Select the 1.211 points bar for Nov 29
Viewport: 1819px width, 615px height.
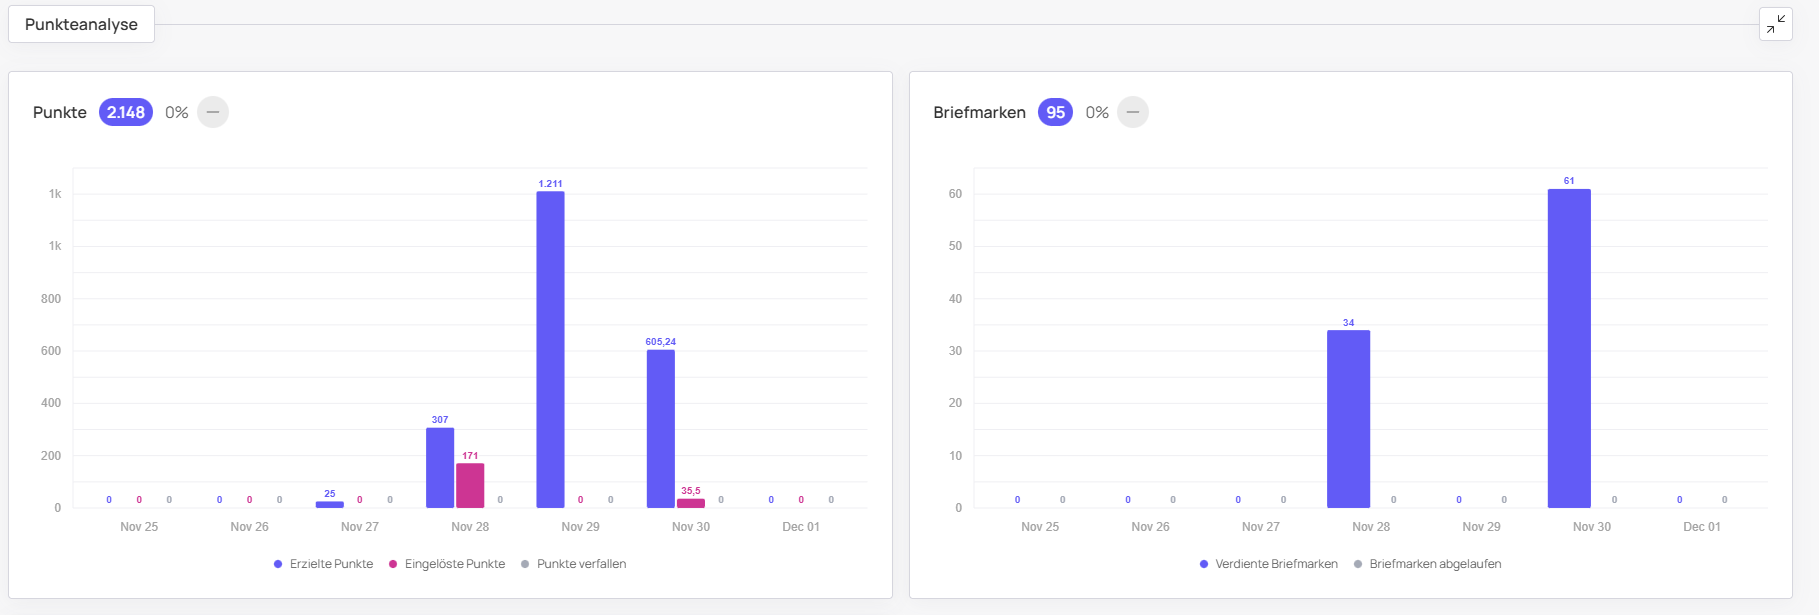(550, 350)
